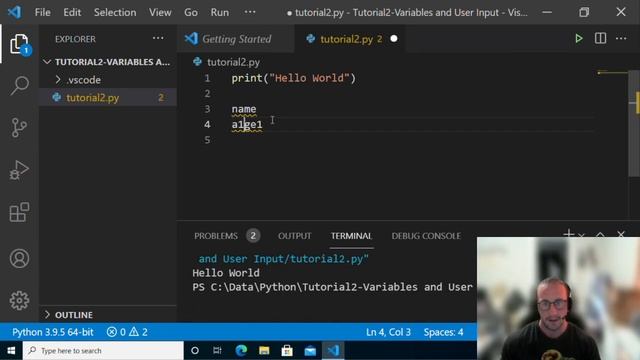The width and height of the screenshot is (640, 360).
Task: Open Cortana circle in taskbar
Action: 195,351
